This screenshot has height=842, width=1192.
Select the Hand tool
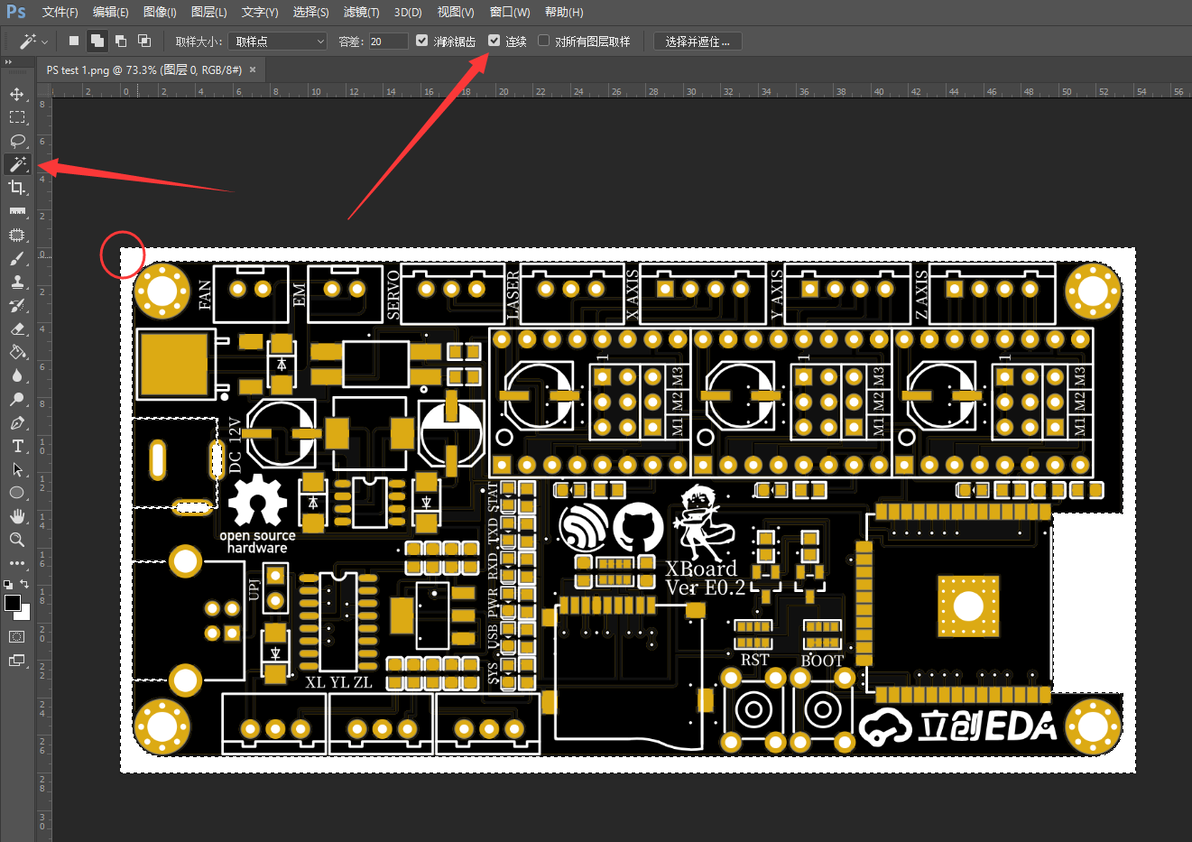(17, 517)
